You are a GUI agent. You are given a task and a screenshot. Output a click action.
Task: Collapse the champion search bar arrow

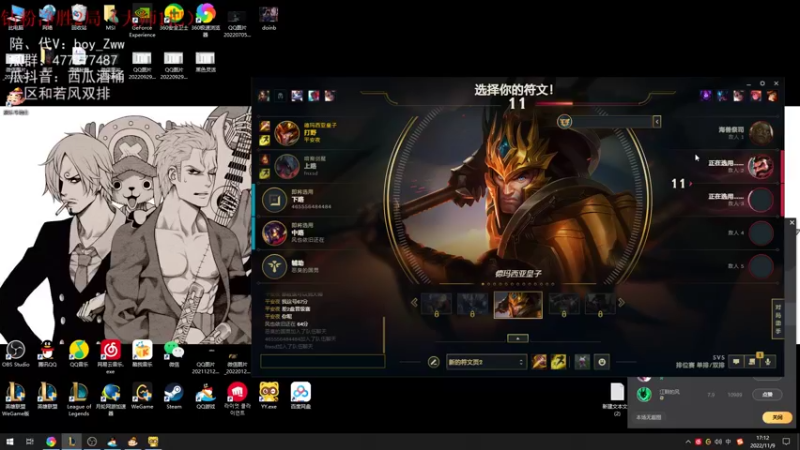pos(657,121)
